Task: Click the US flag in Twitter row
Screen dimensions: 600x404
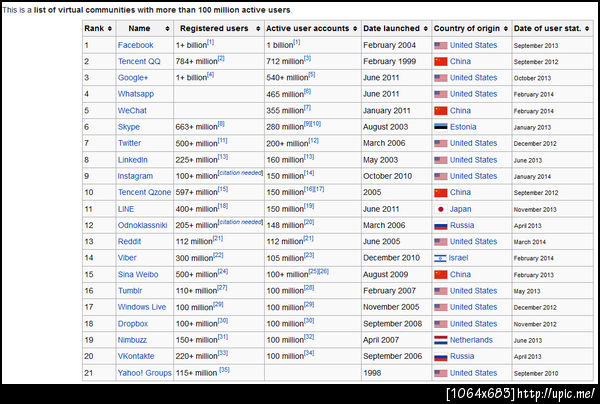Action: pyautogui.click(x=440, y=143)
